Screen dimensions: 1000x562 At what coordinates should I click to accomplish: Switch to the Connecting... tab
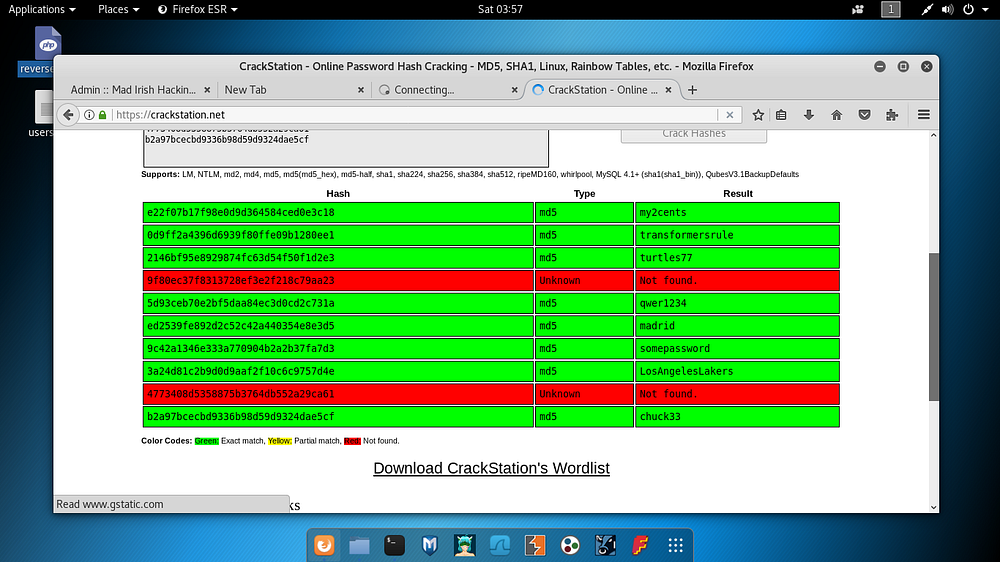click(424, 90)
